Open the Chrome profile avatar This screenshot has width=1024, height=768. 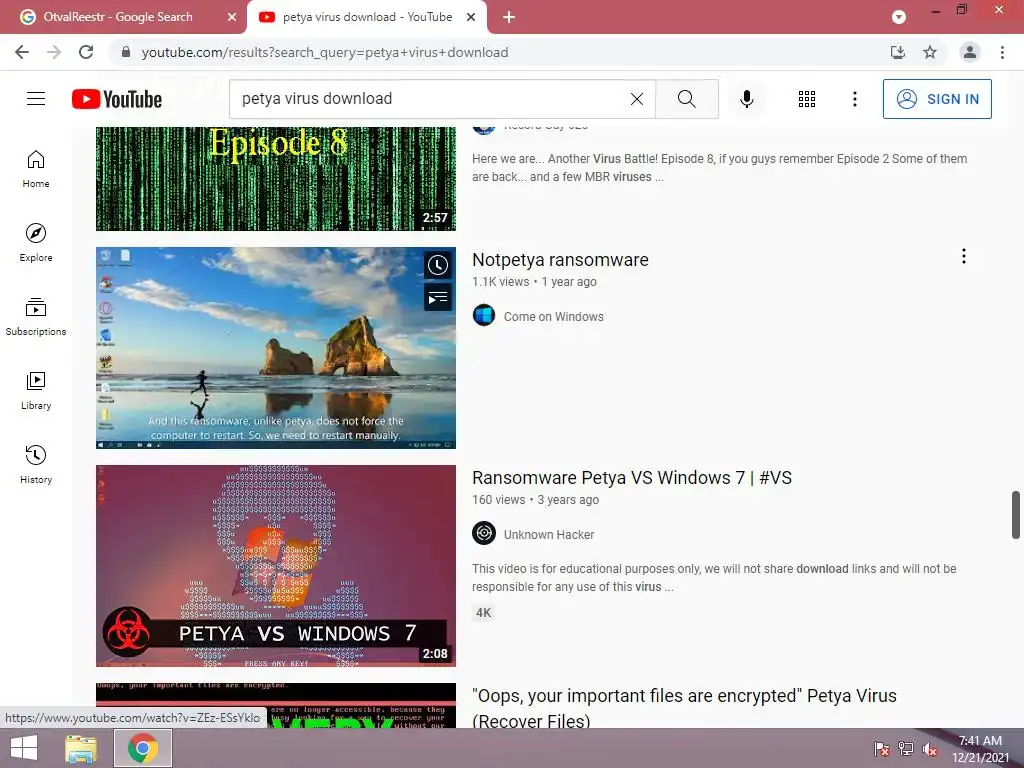[x=970, y=52]
